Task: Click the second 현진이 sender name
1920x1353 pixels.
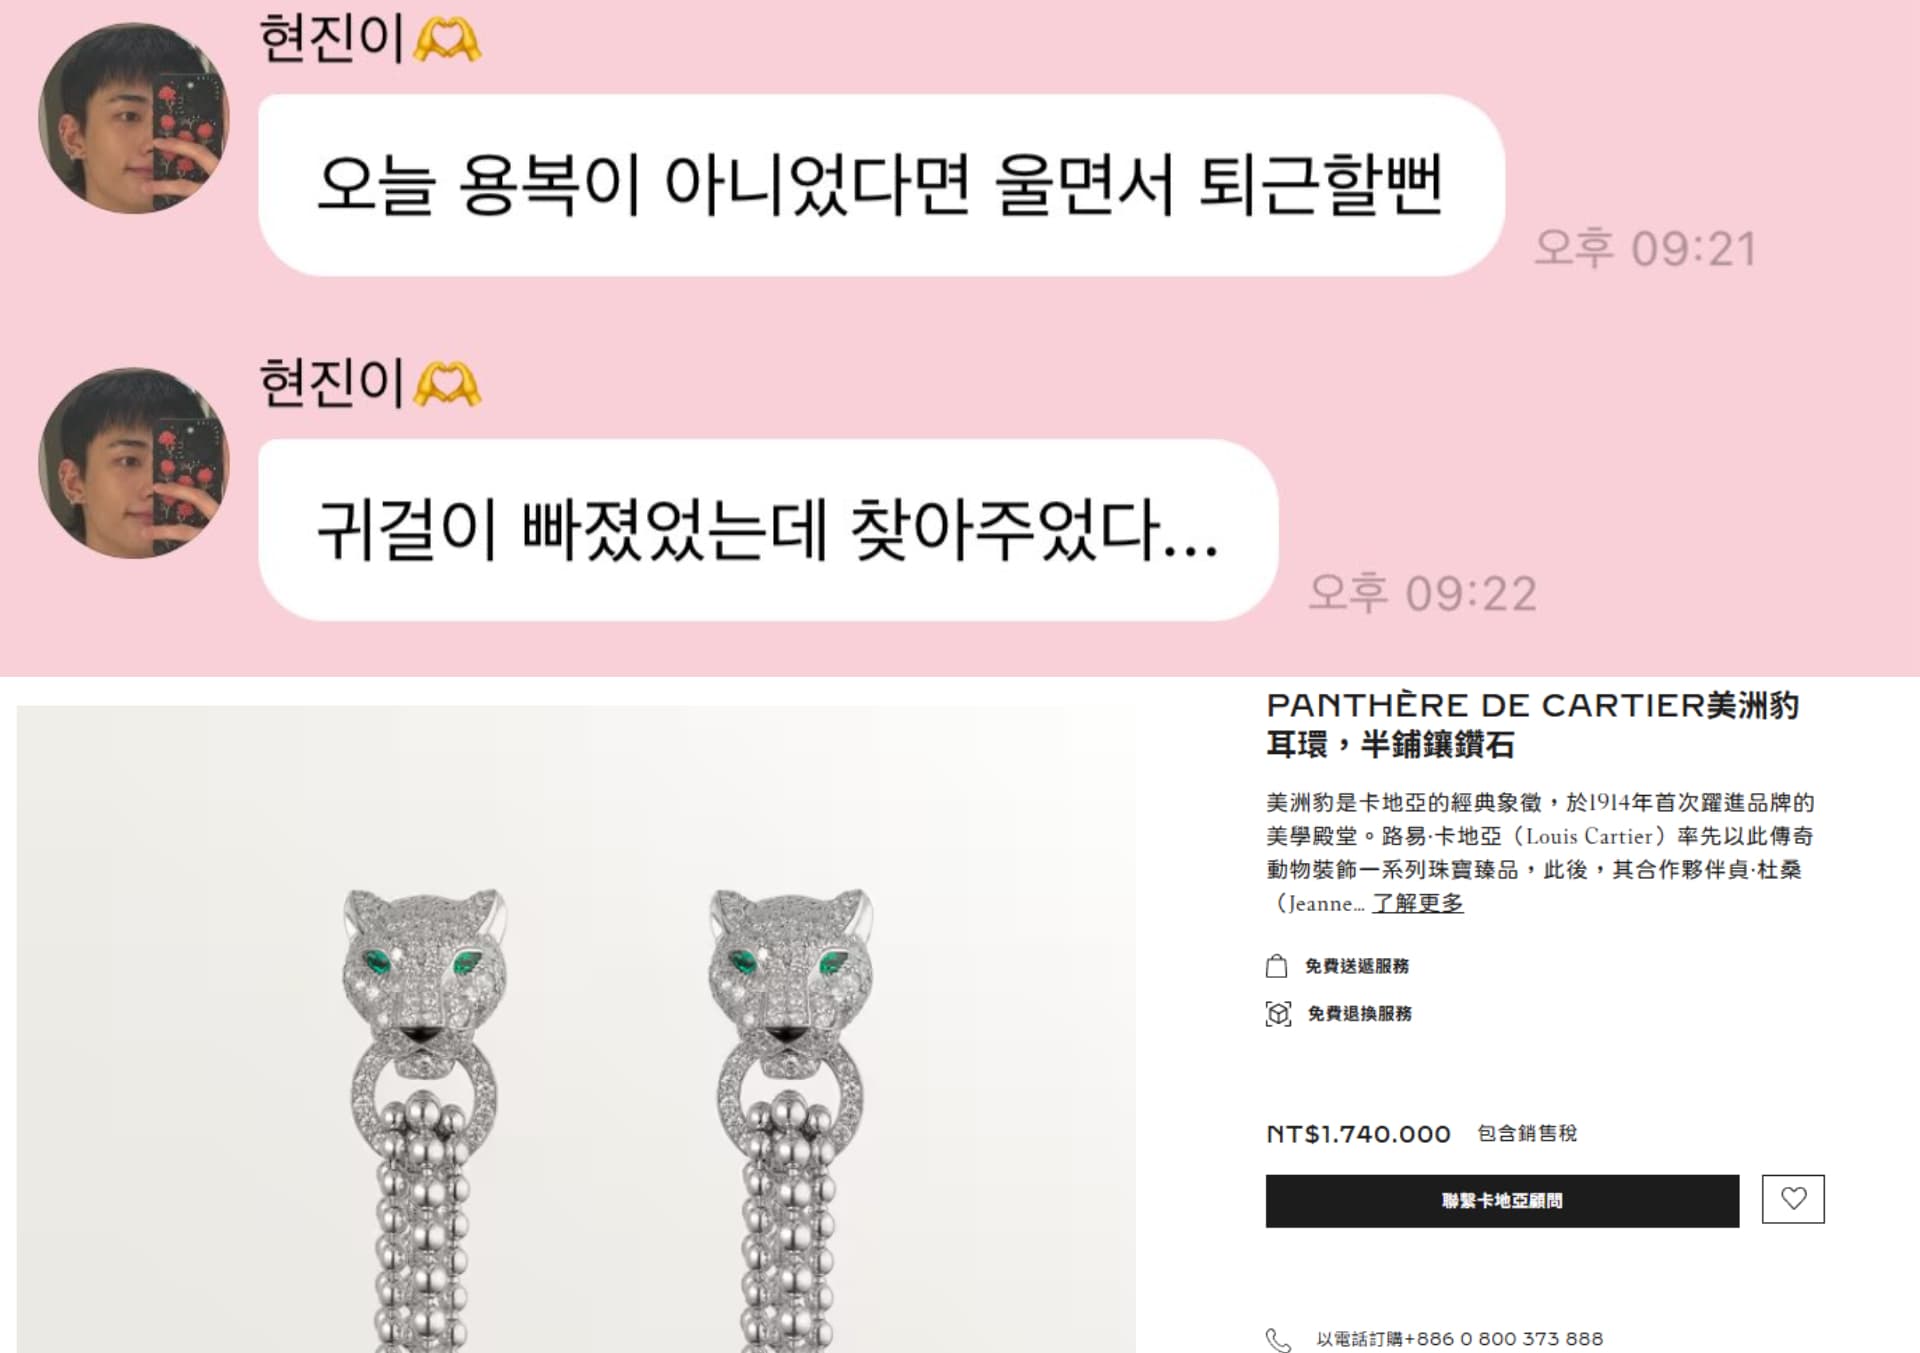Action: [x=331, y=384]
